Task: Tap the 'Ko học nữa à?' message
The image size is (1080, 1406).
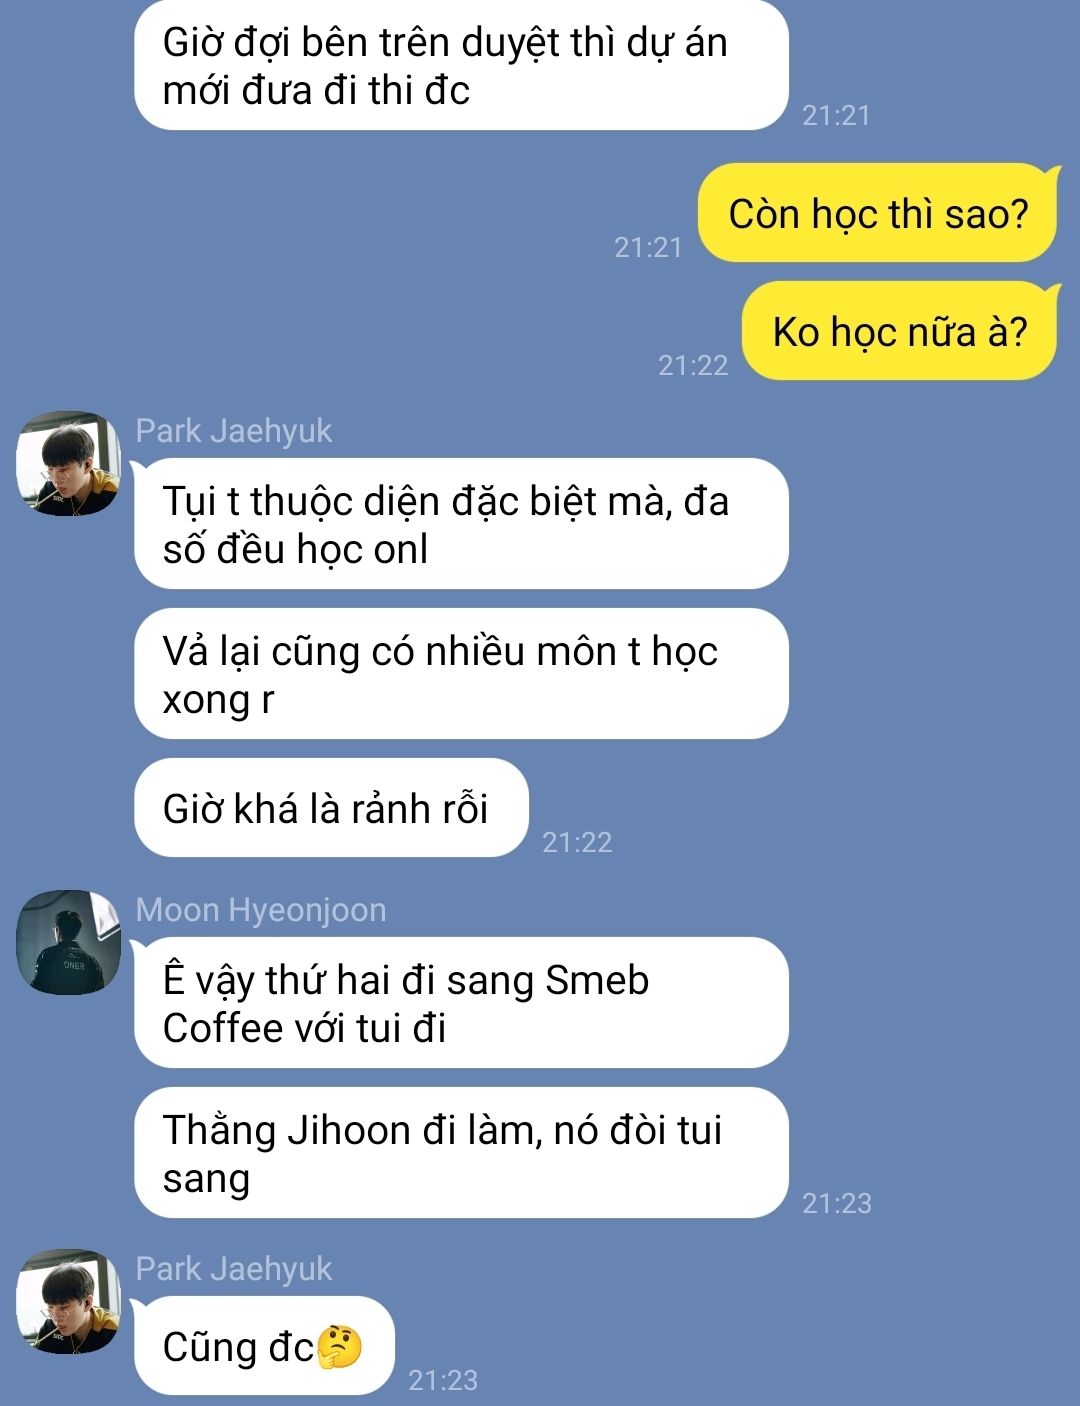Action: coord(899,332)
